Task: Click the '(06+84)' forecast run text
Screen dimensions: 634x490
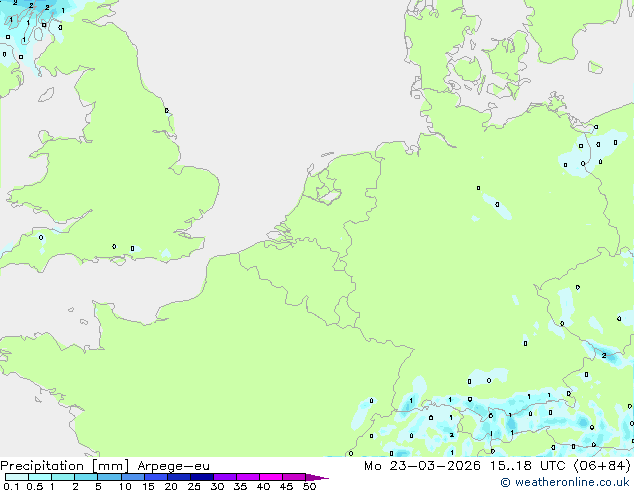Action: coord(602,466)
